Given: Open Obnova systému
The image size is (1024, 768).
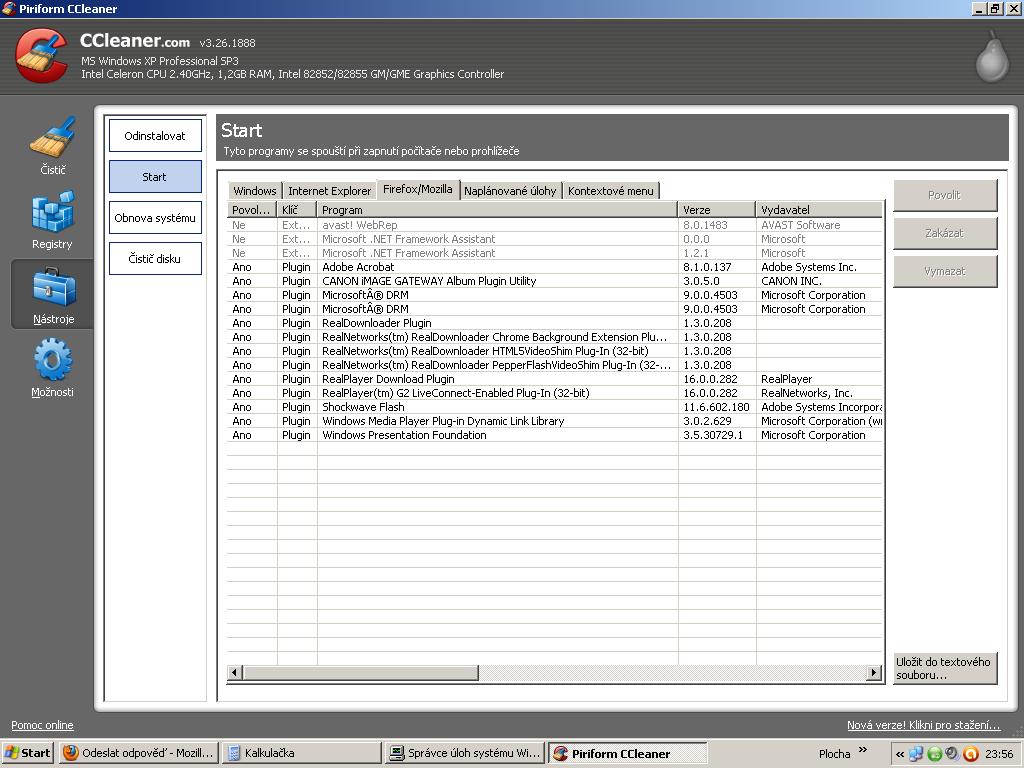Looking at the screenshot, I should 155,218.
